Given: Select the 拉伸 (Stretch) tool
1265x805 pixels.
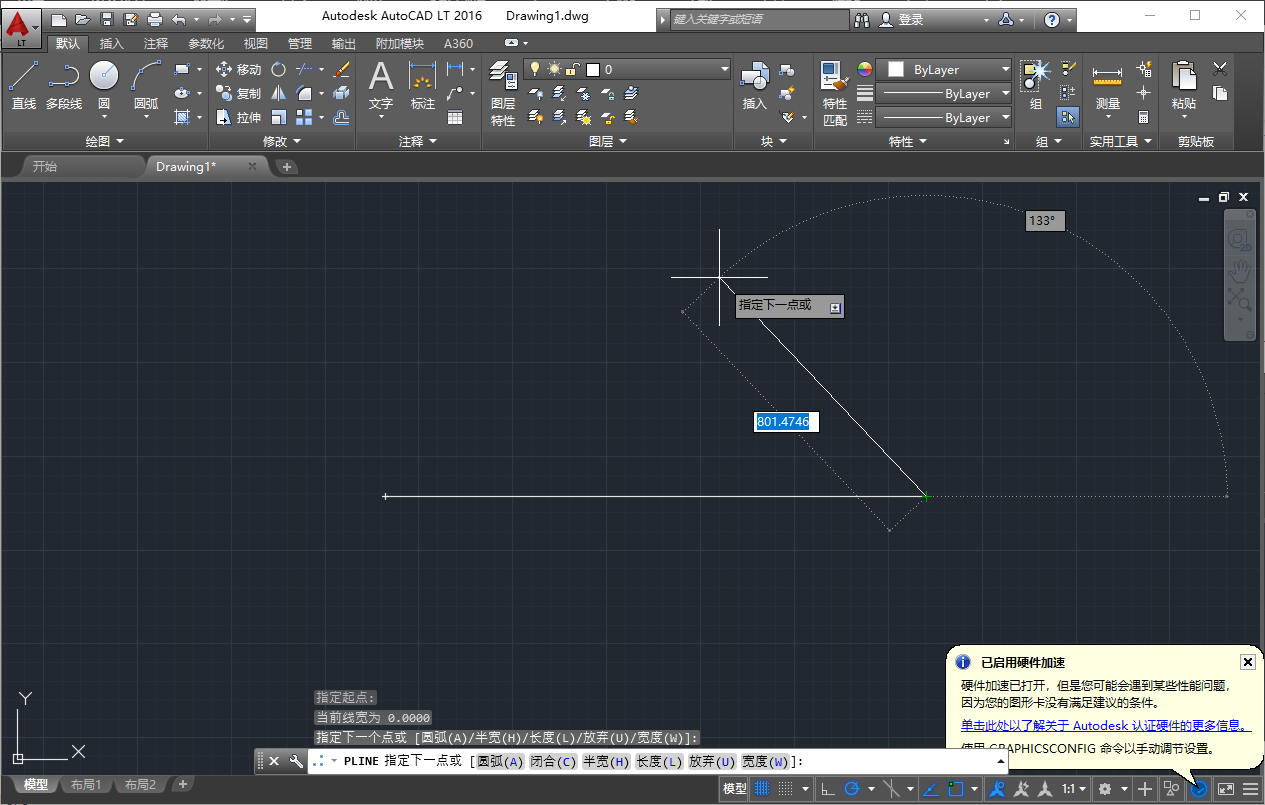Looking at the screenshot, I should tap(239, 116).
